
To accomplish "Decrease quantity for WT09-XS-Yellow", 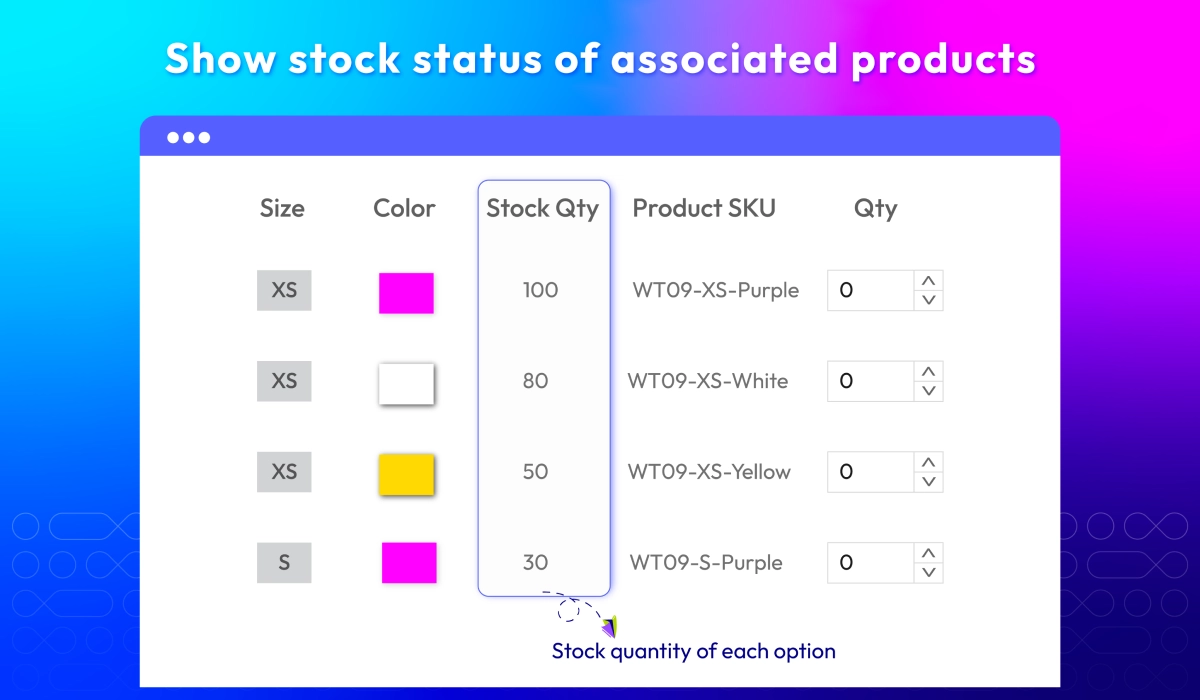I will click(929, 481).
